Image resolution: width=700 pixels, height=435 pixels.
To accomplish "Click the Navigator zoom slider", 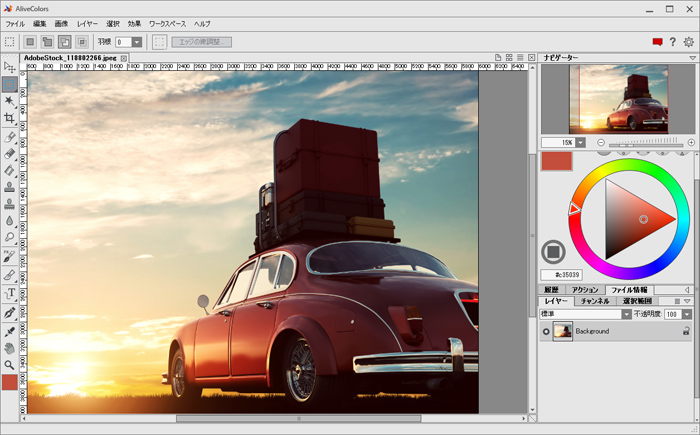I will (646, 144).
